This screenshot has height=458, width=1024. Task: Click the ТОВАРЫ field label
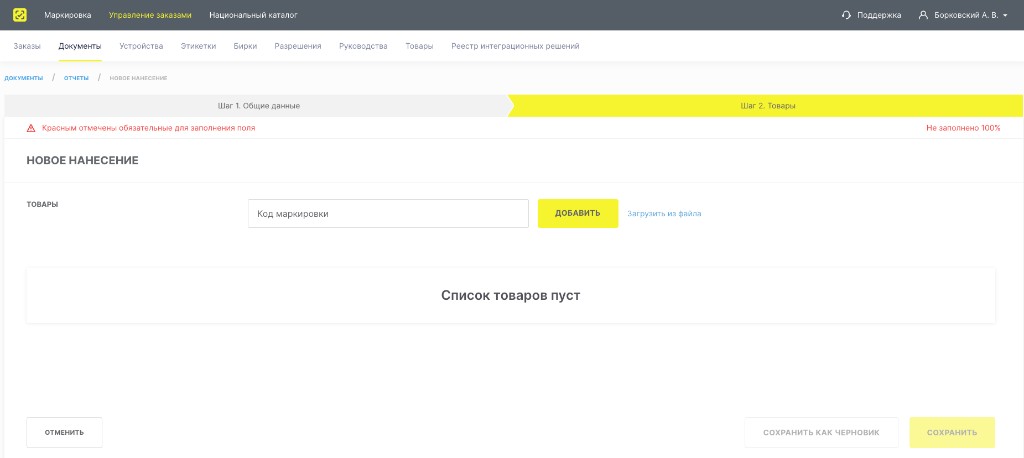(x=42, y=204)
